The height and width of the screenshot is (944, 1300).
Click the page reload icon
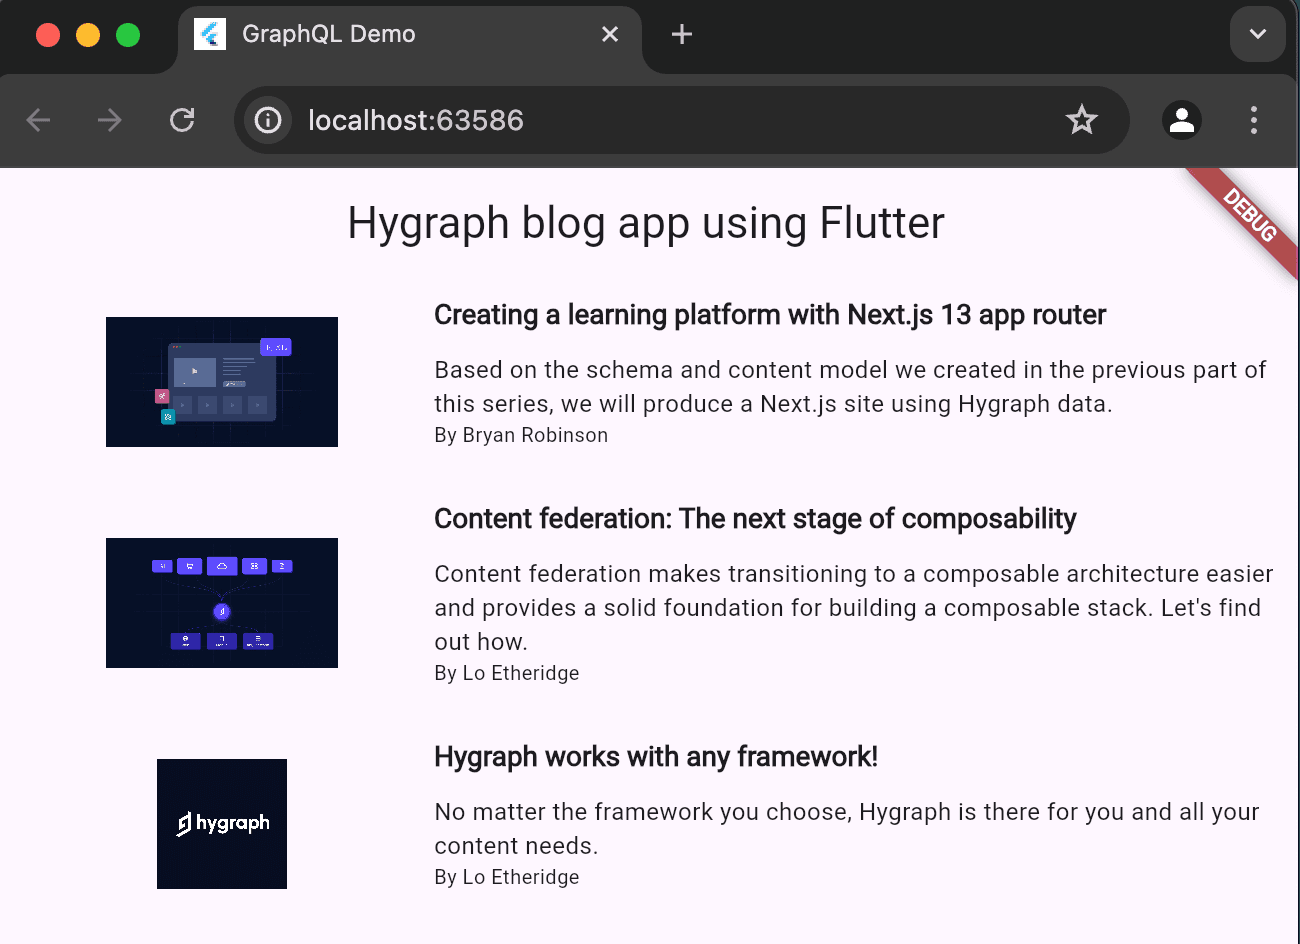(182, 120)
